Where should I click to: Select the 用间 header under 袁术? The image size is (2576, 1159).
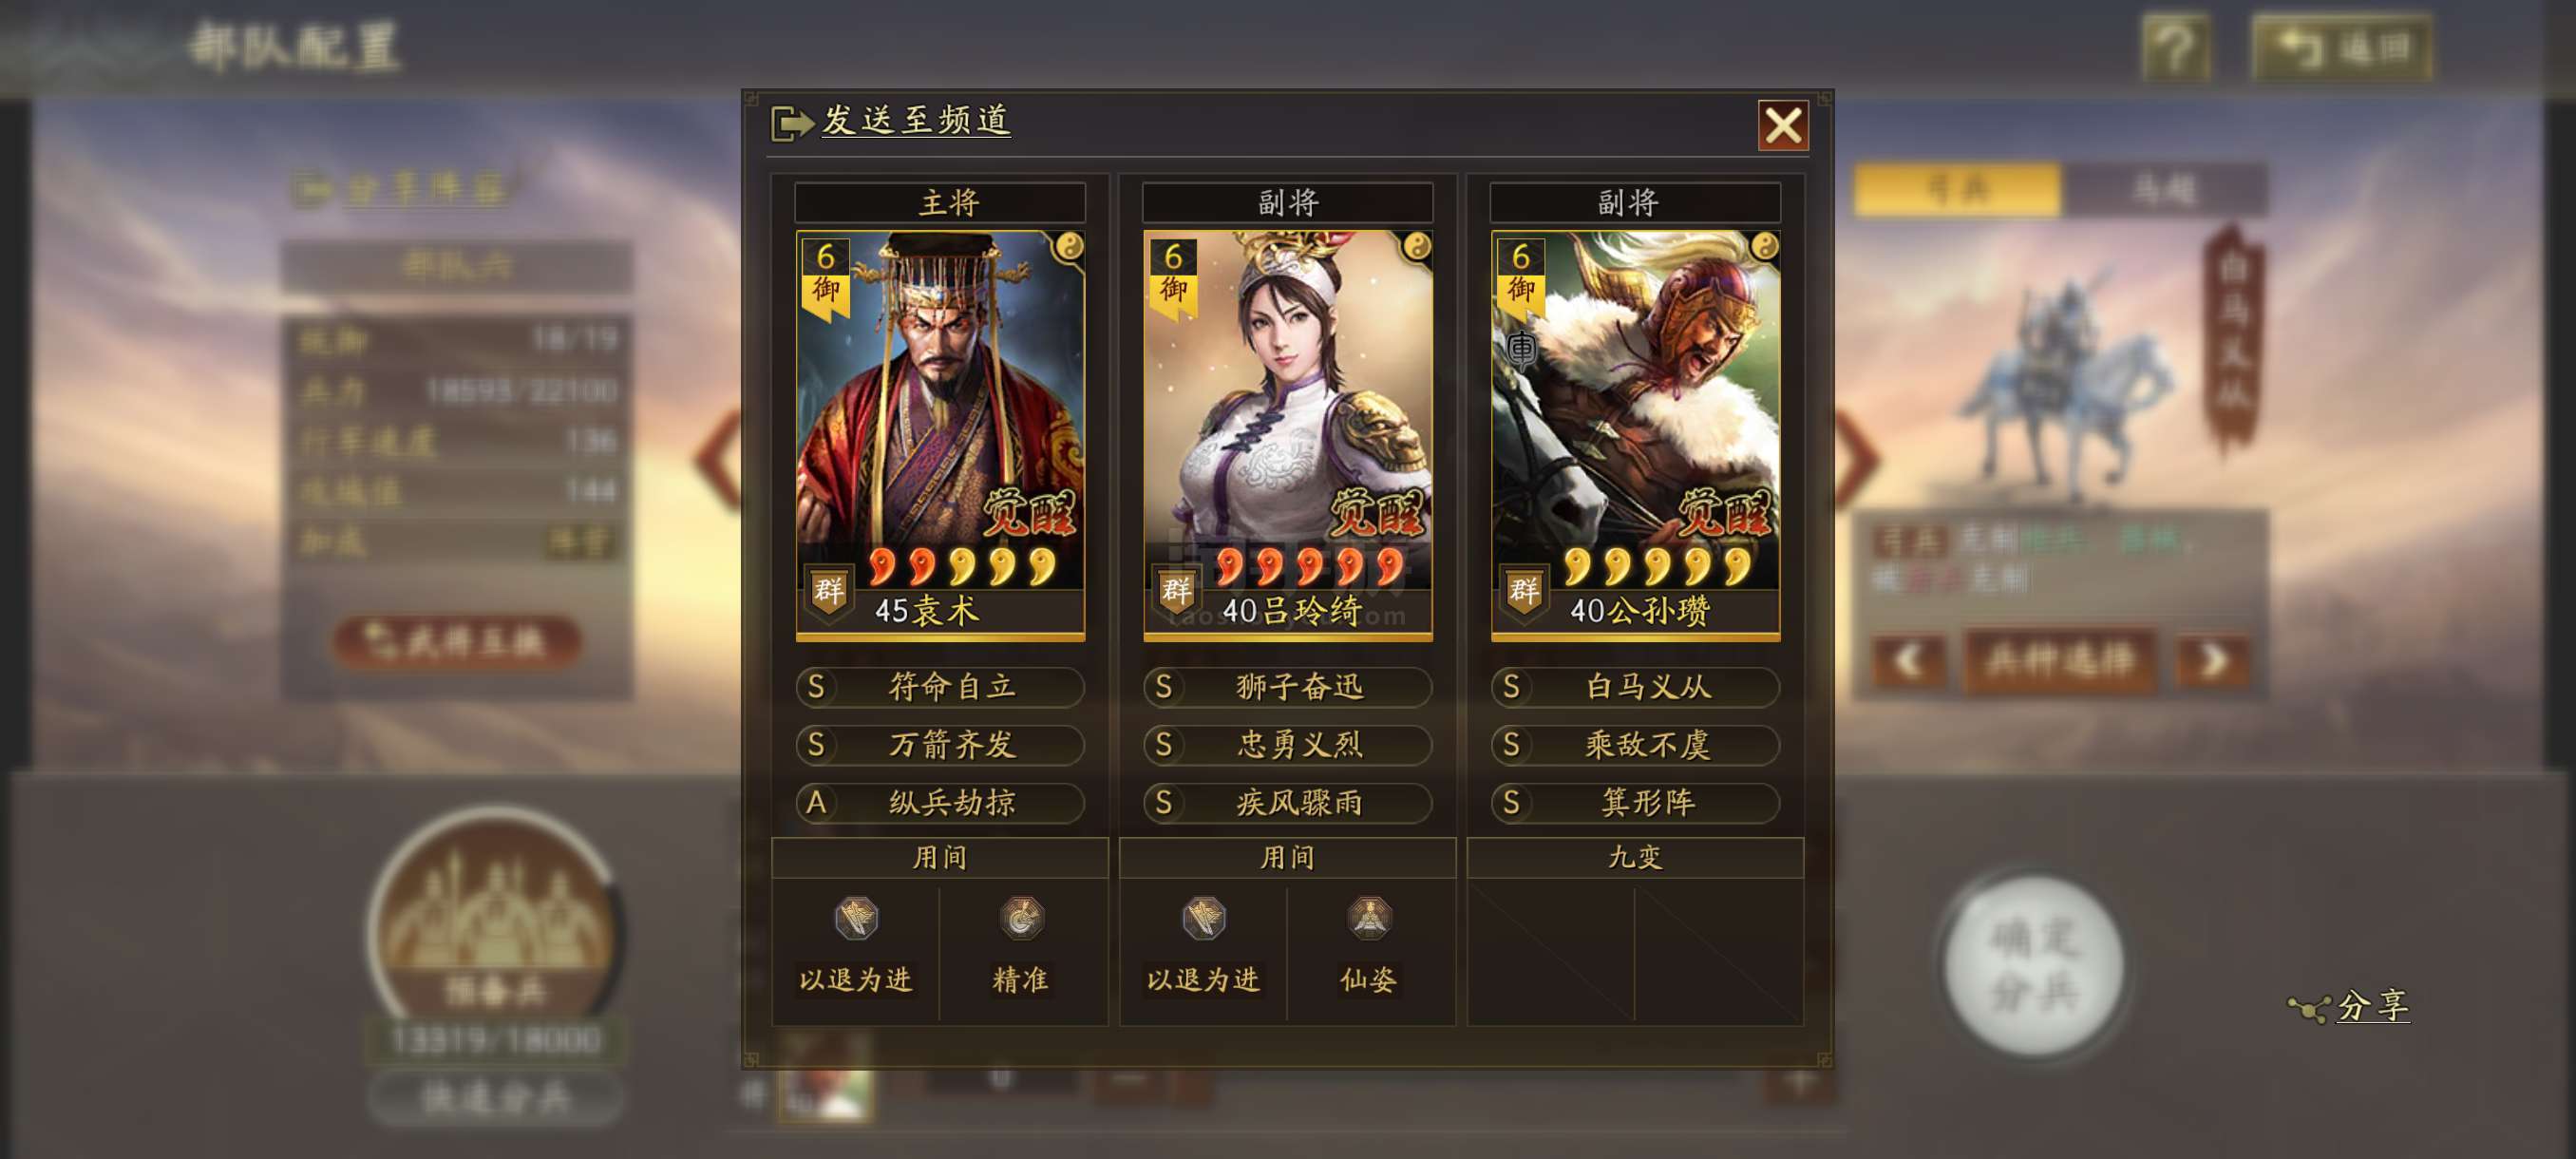point(940,857)
